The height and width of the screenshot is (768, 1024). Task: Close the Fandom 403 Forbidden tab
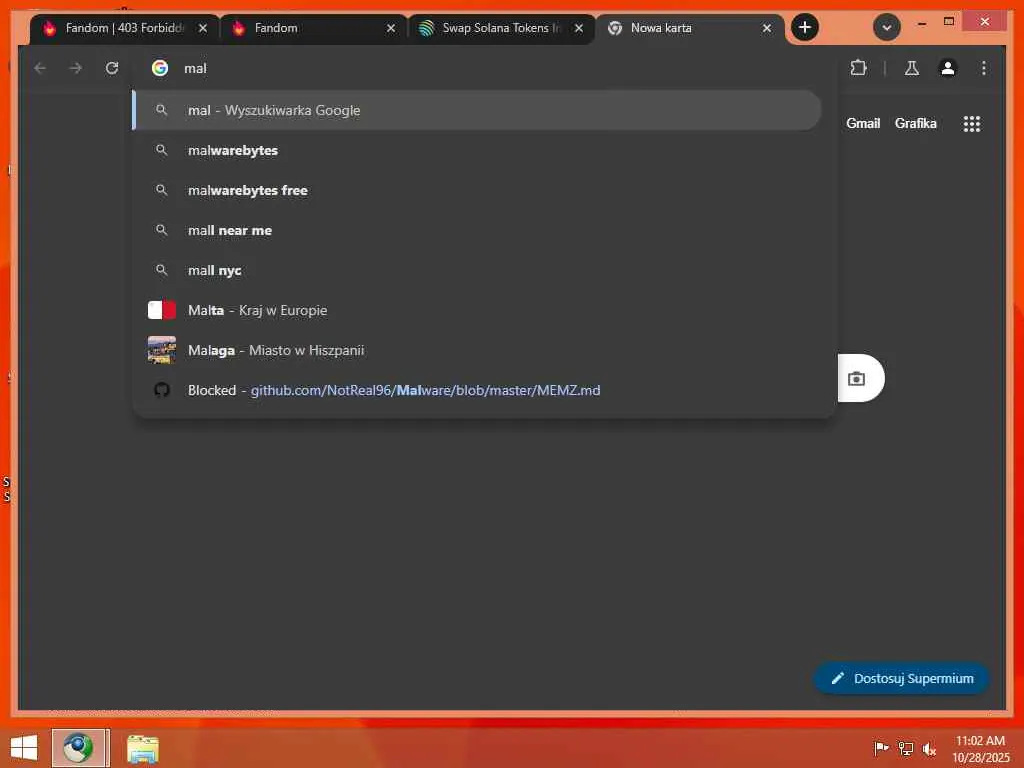coord(203,28)
